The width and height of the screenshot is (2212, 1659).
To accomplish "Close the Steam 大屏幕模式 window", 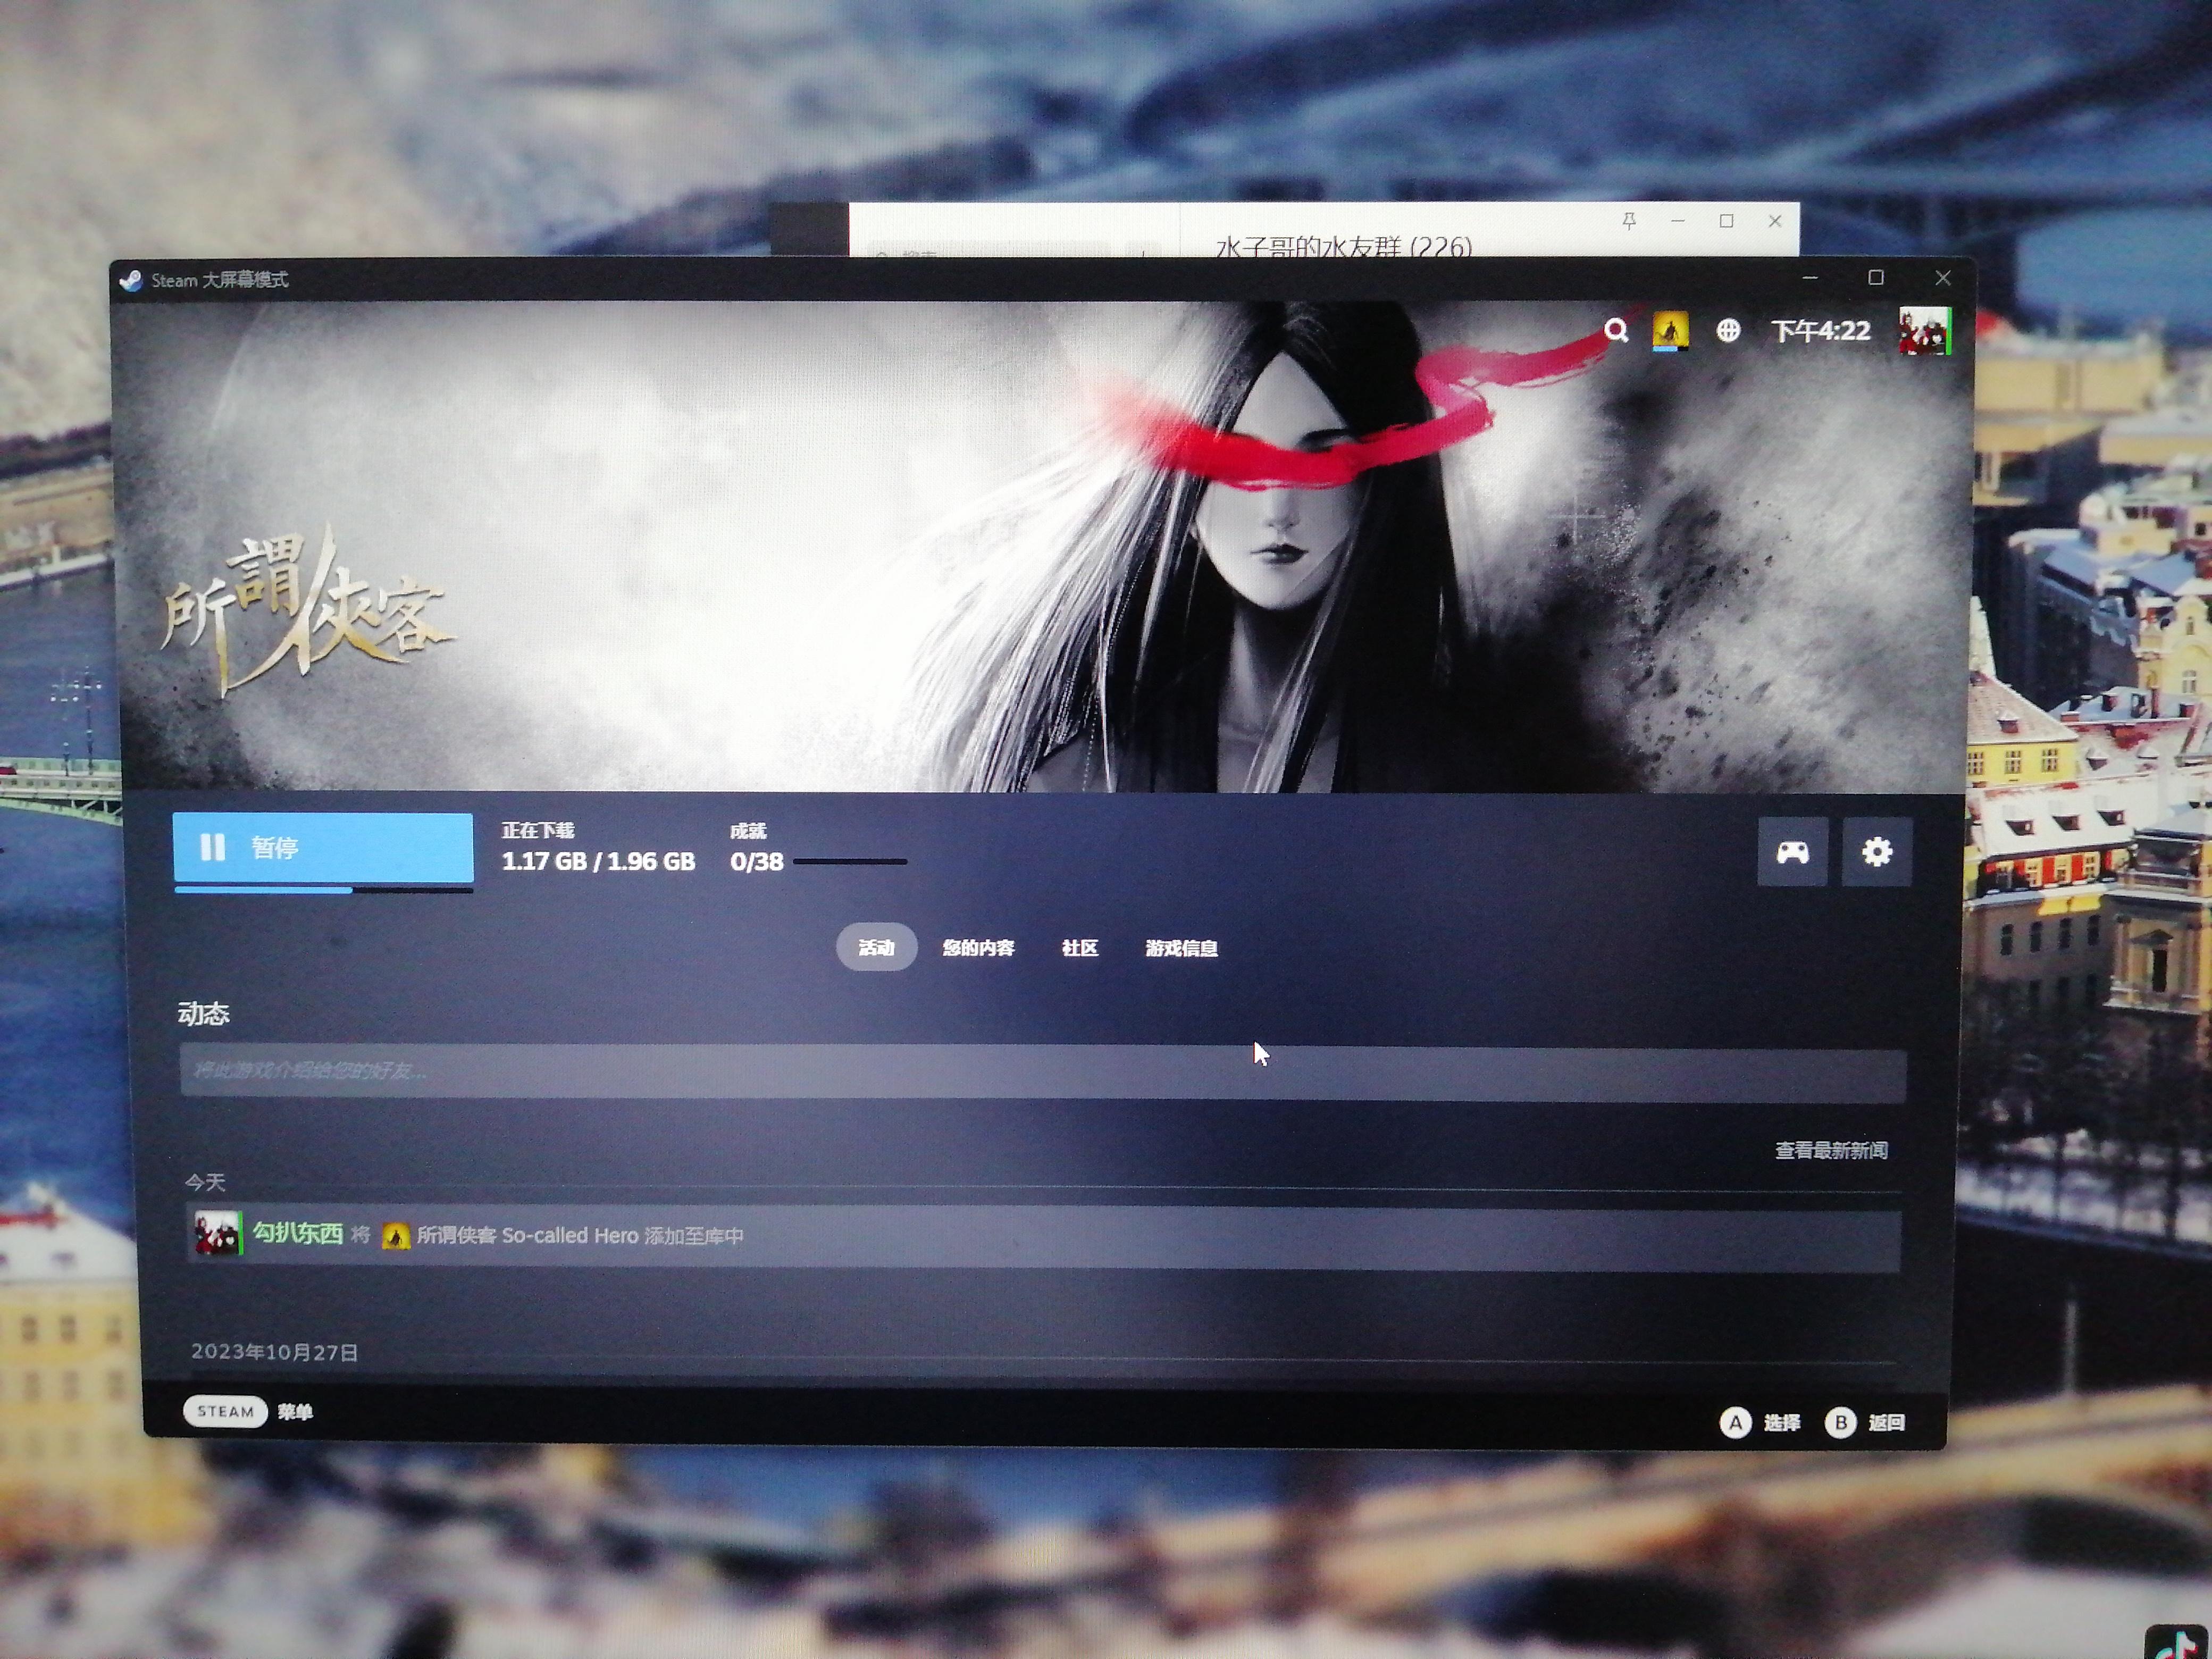I will pos(1943,277).
